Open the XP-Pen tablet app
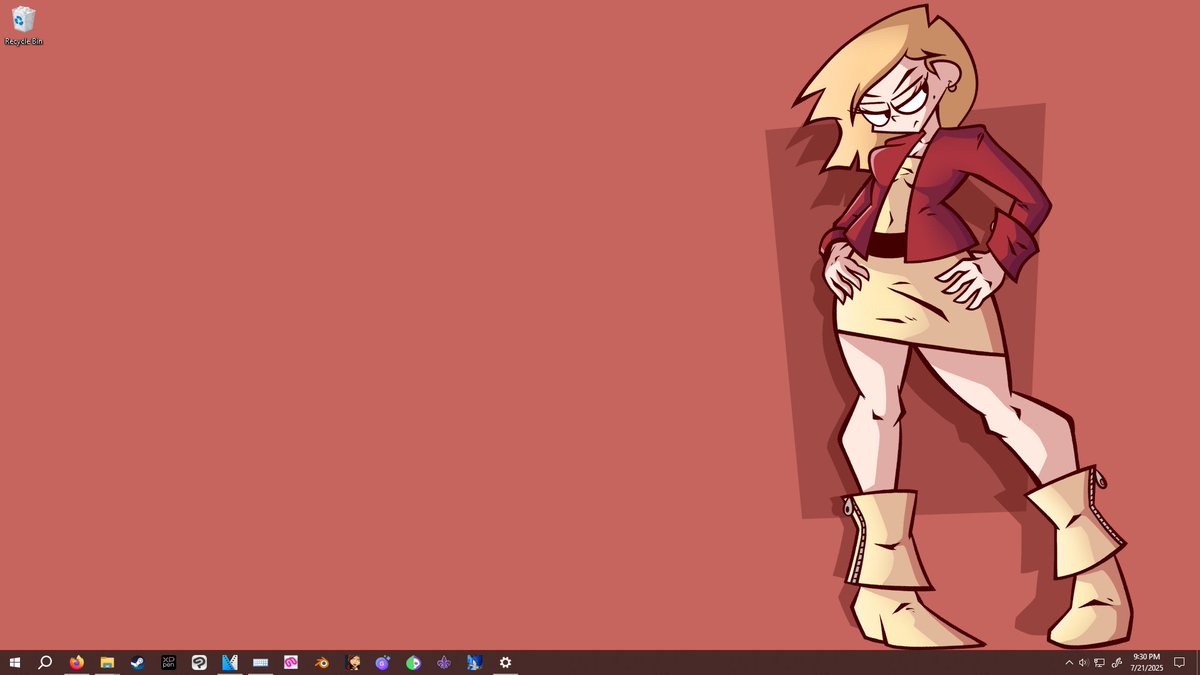Viewport: 1200px width, 675px height. [169, 662]
